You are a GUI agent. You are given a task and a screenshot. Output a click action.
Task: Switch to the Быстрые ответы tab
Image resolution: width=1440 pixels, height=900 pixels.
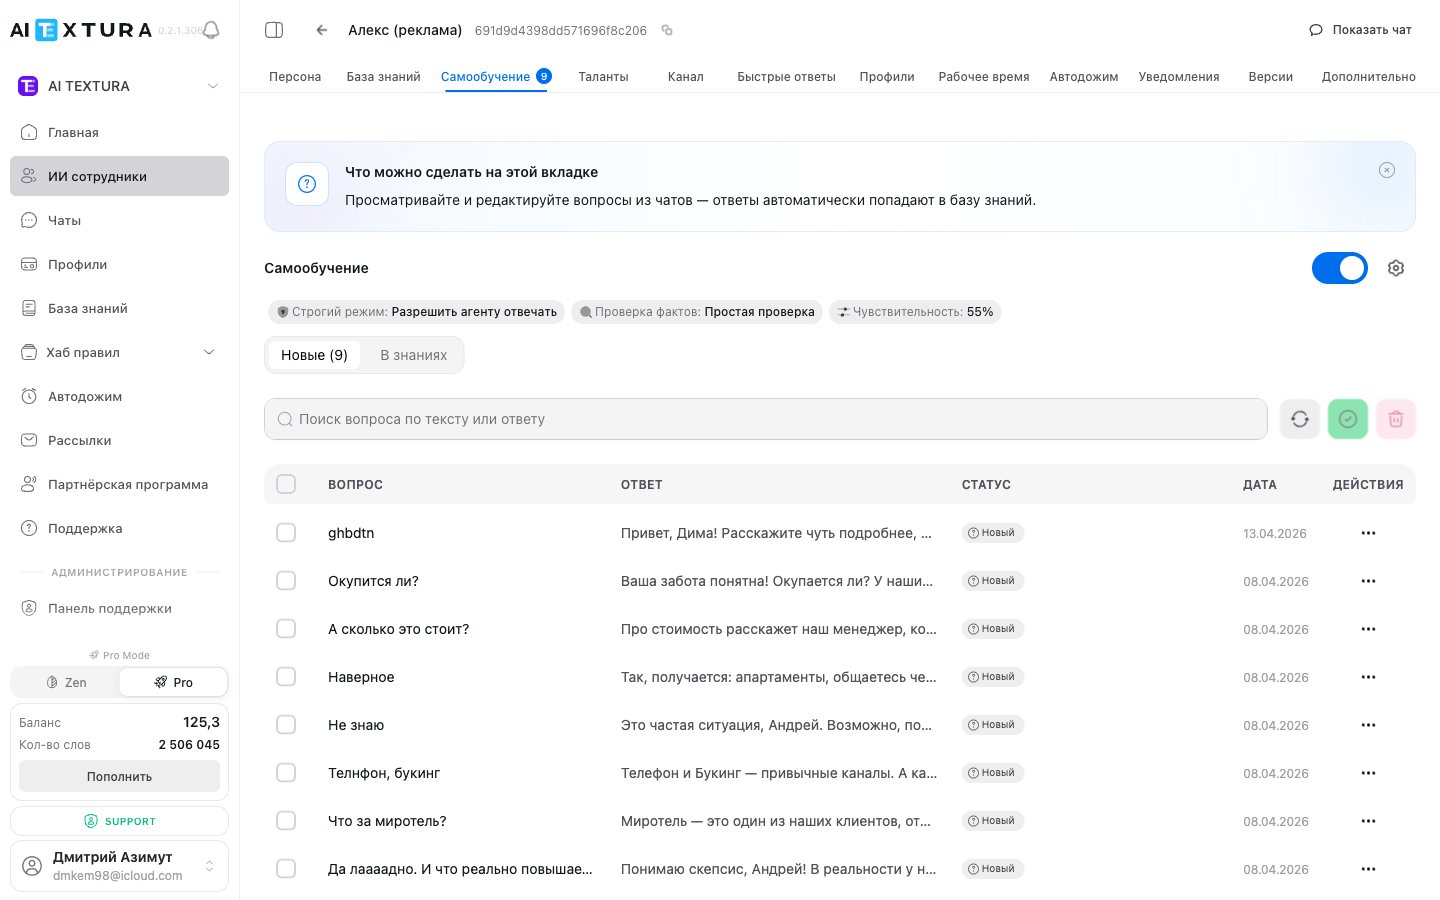(786, 77)
